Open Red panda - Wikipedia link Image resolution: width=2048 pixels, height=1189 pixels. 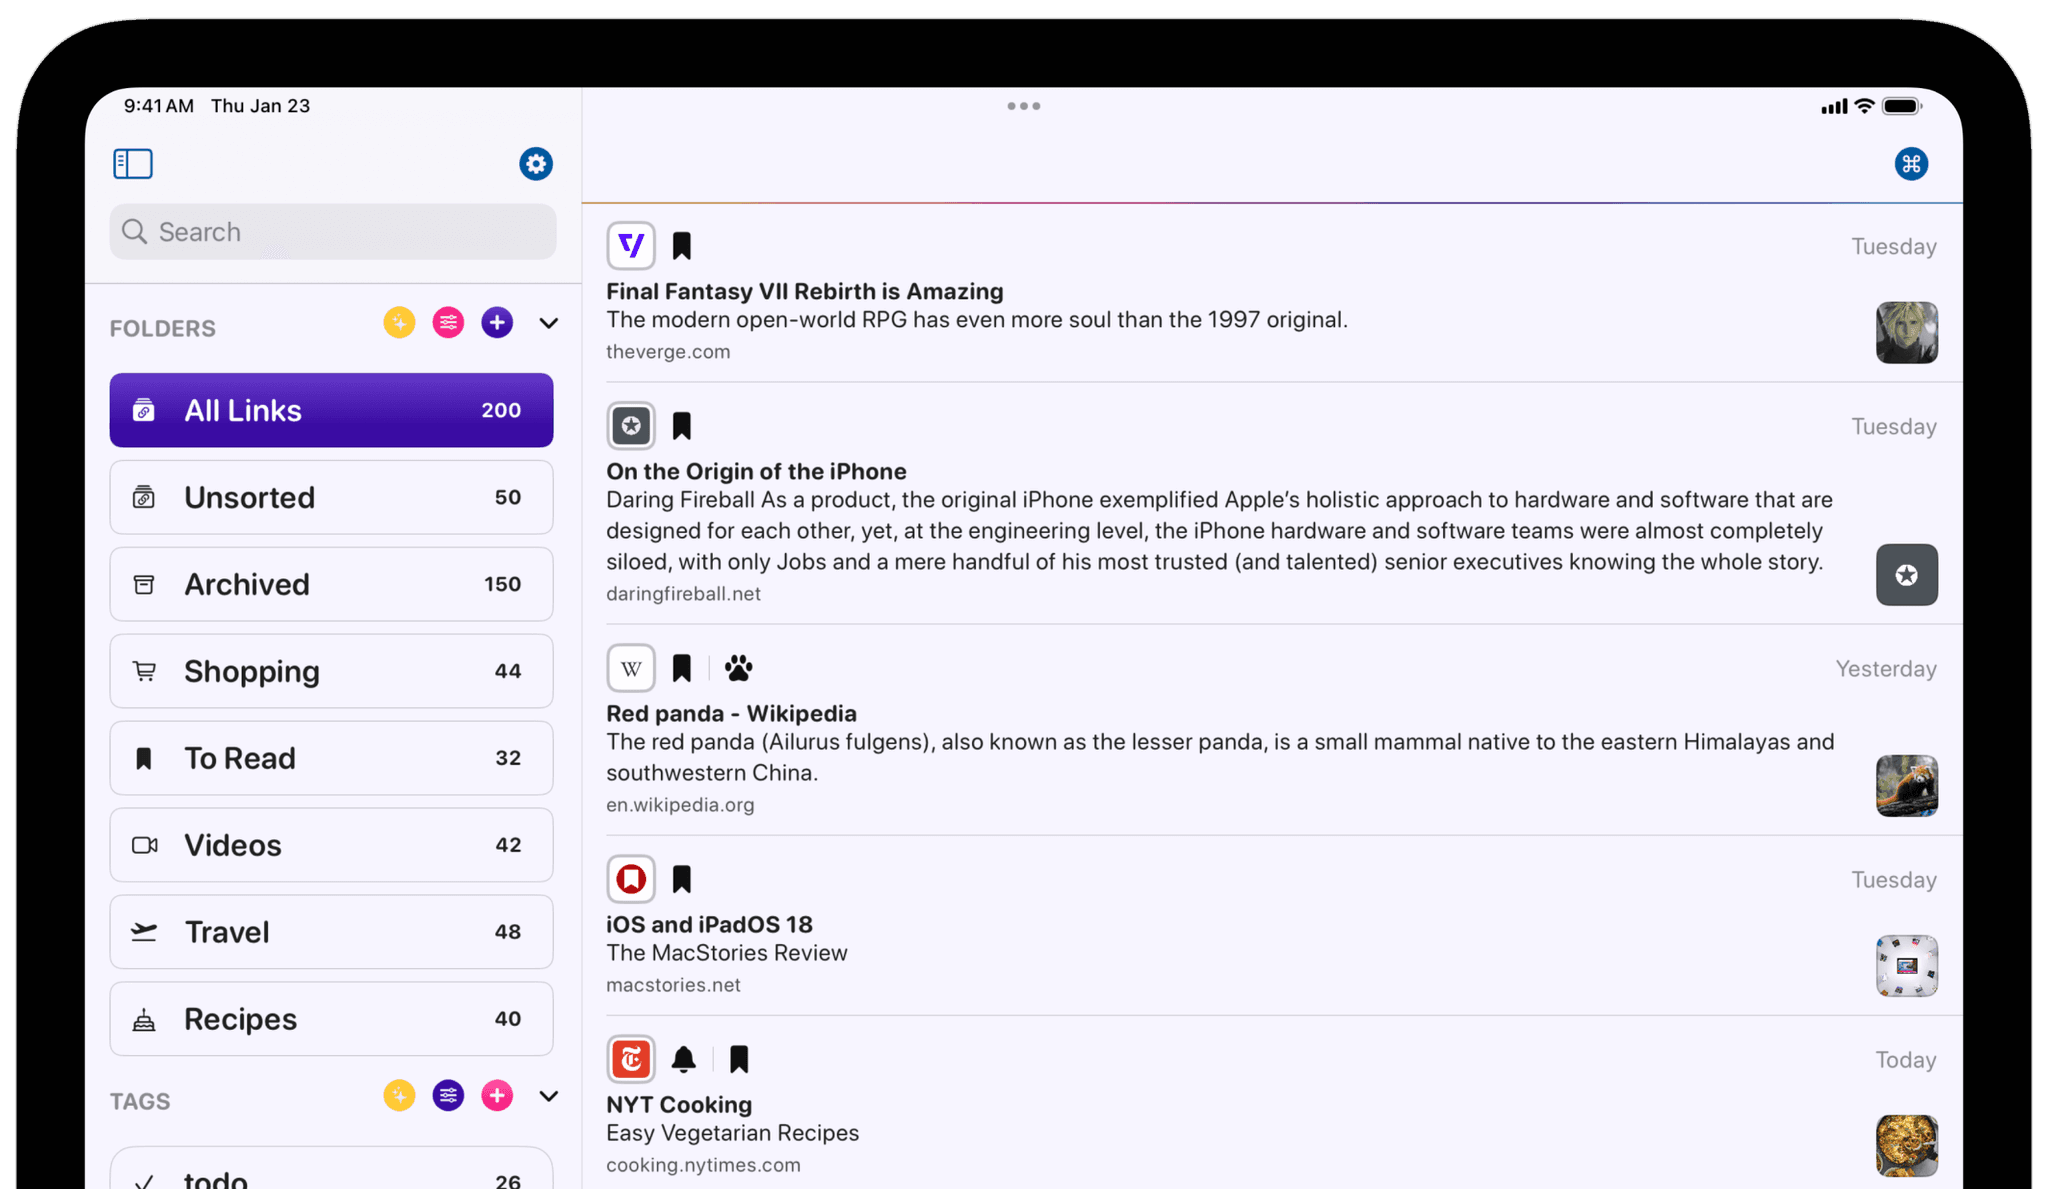click(731, 713)
